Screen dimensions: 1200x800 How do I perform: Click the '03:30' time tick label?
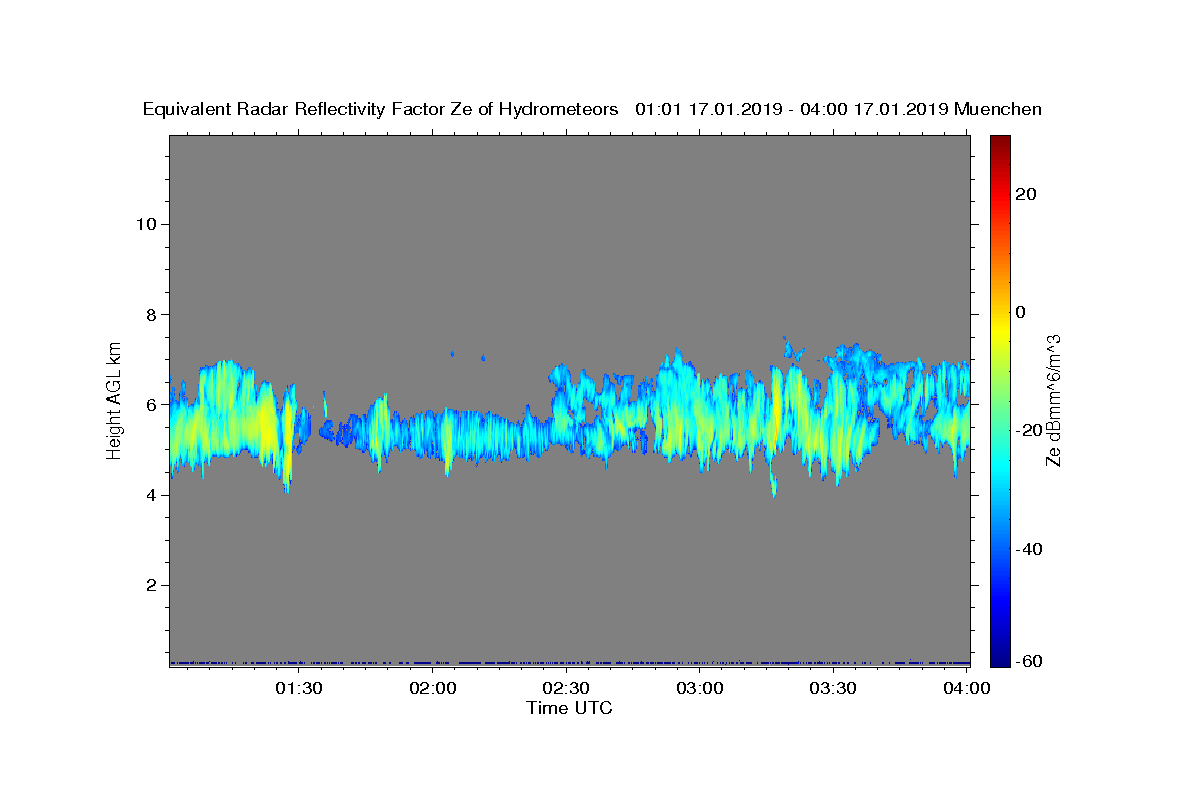[833, 688]
